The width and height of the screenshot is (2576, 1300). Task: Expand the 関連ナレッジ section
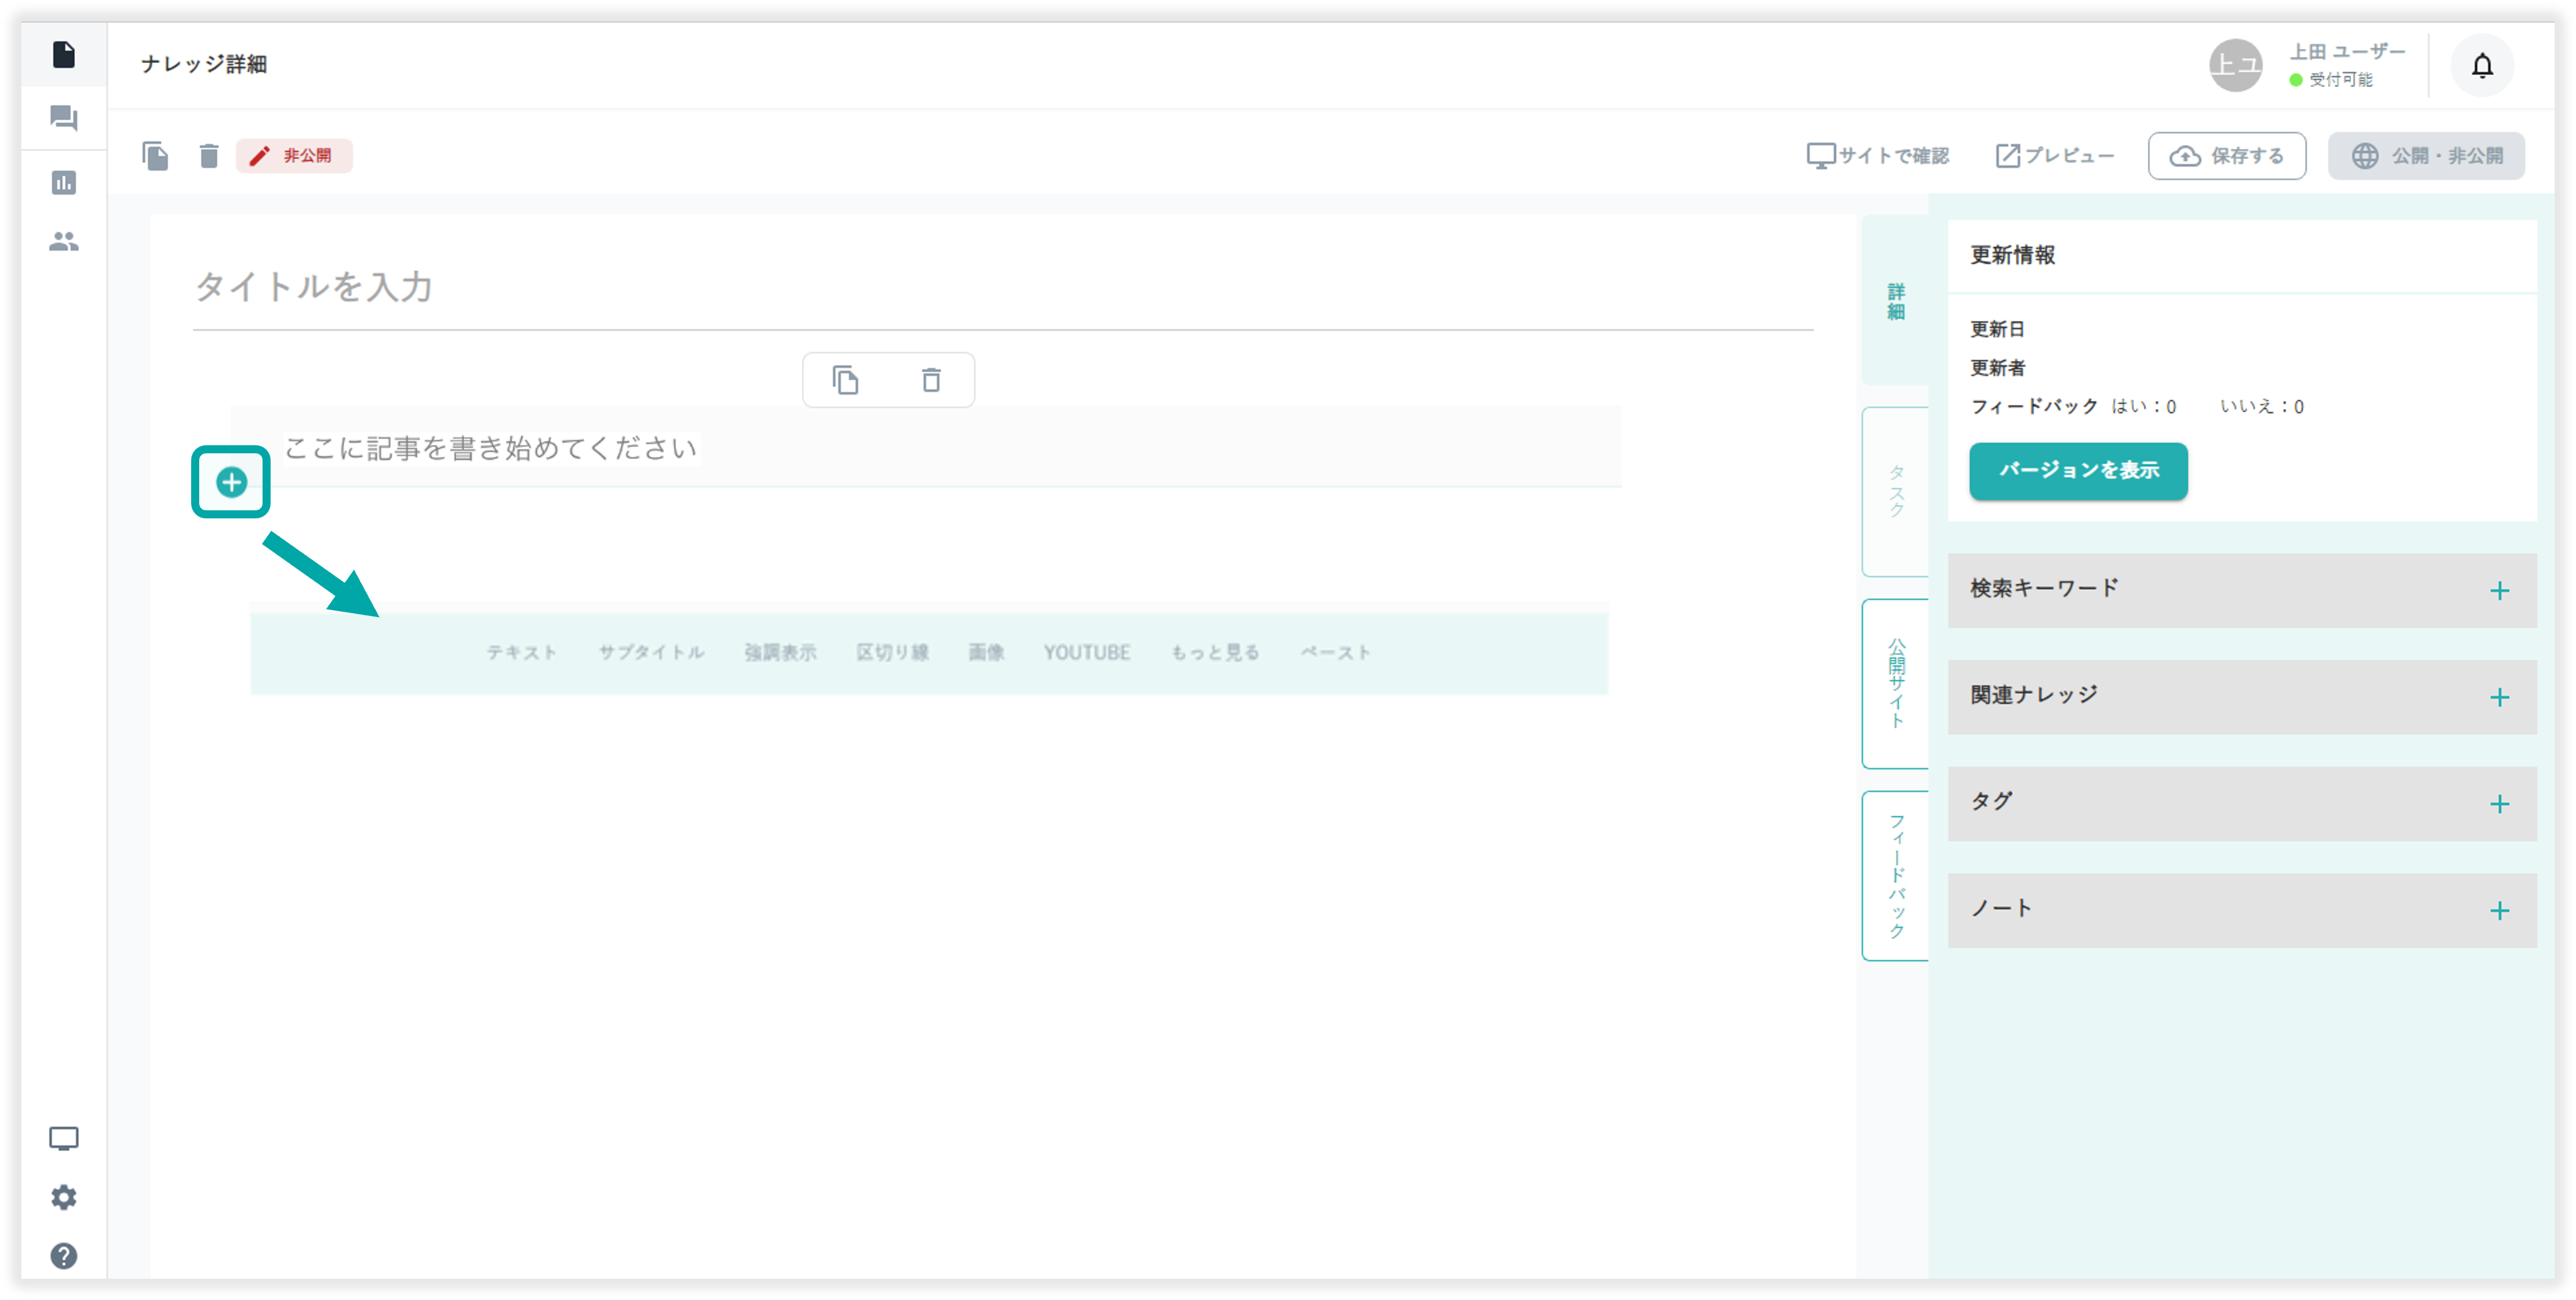[x=2499, y=697]
